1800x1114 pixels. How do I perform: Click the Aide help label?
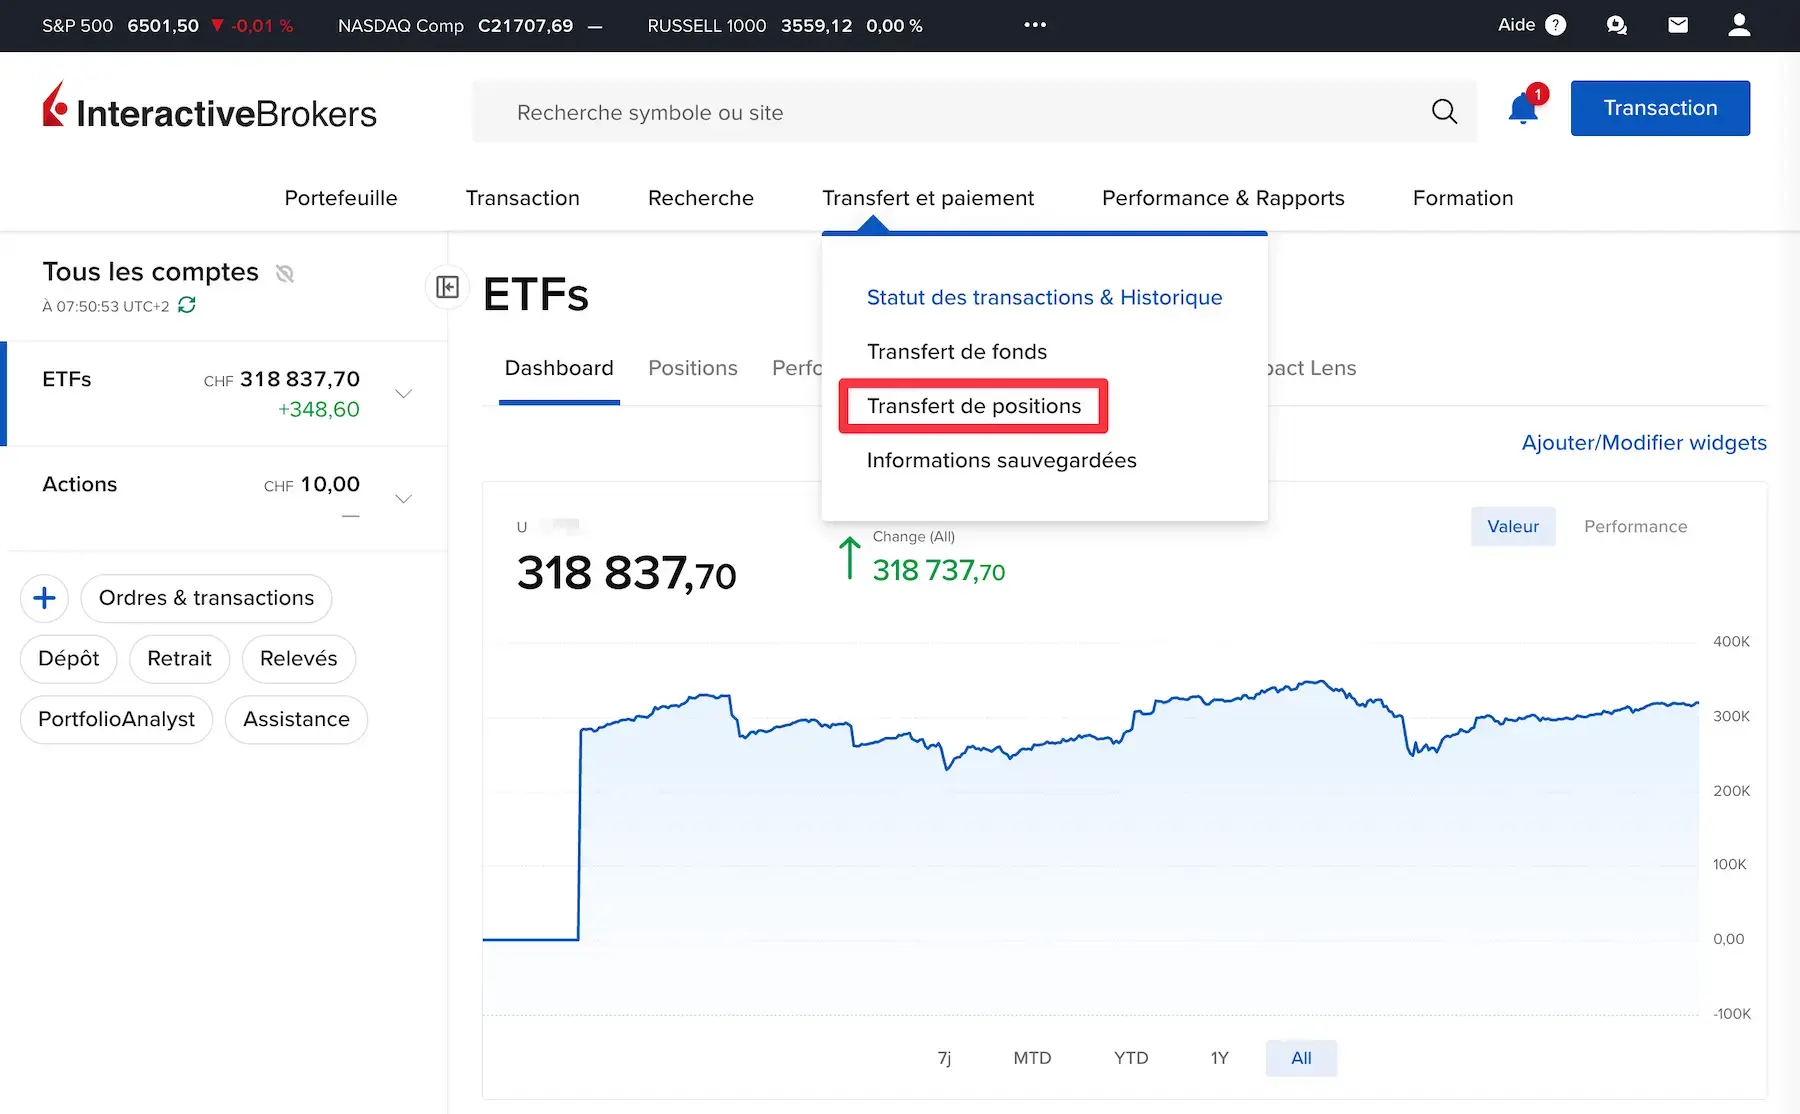(x=1516, y=25)
